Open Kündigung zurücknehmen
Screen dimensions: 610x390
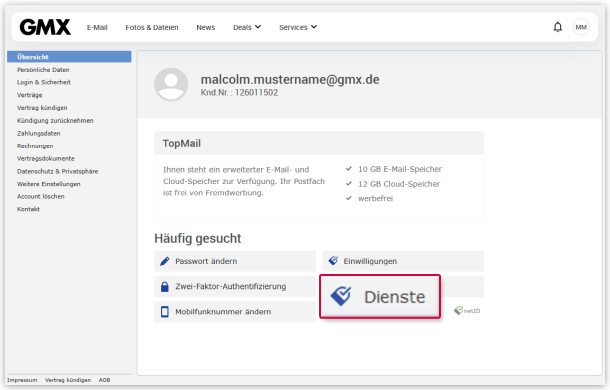click(55, 121)
